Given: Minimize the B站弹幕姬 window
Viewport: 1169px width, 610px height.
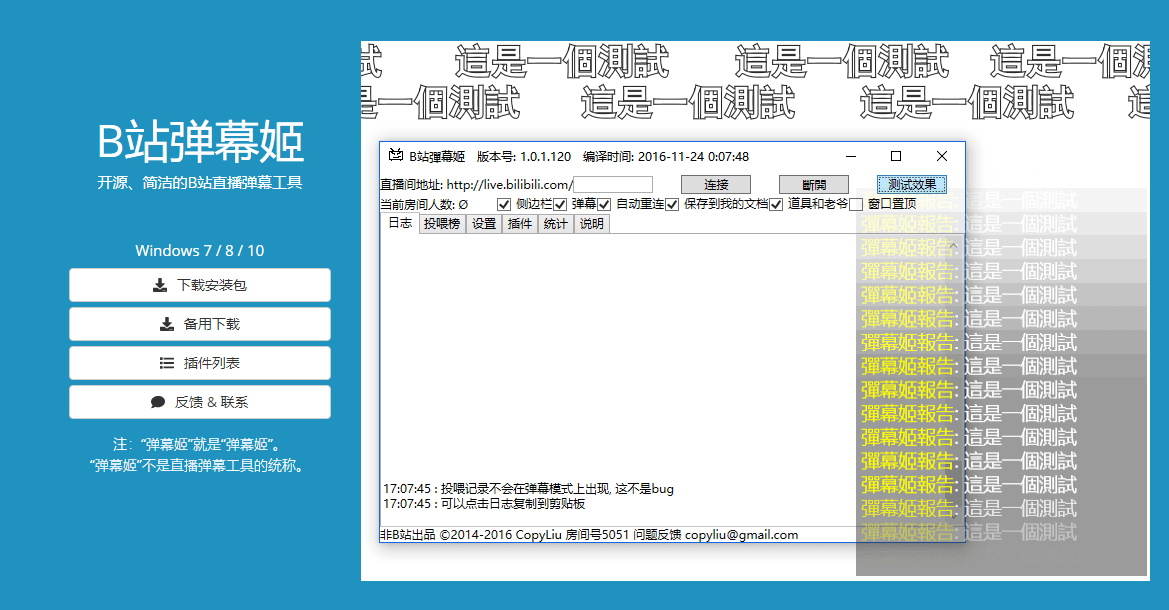Looking at the screenshot, I should coord(850,156).
